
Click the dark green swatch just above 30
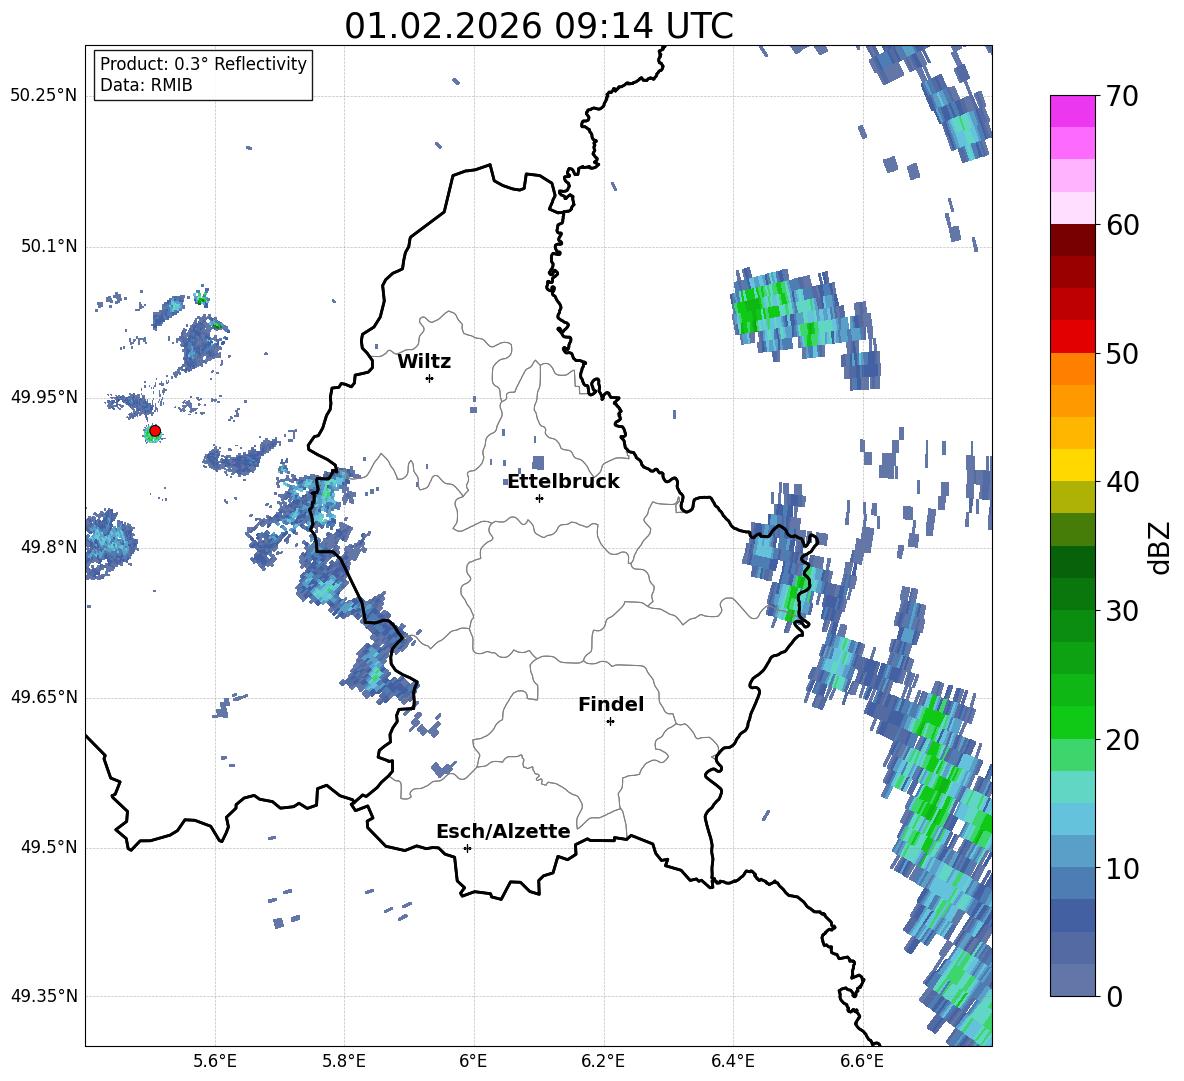pyautogui.click(x=1072, y=594)
